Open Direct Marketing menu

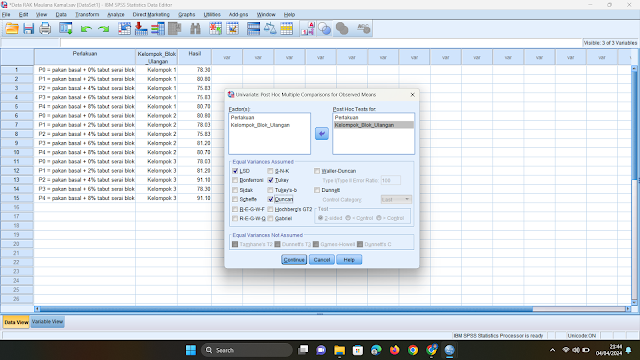(x=151, y=14)
